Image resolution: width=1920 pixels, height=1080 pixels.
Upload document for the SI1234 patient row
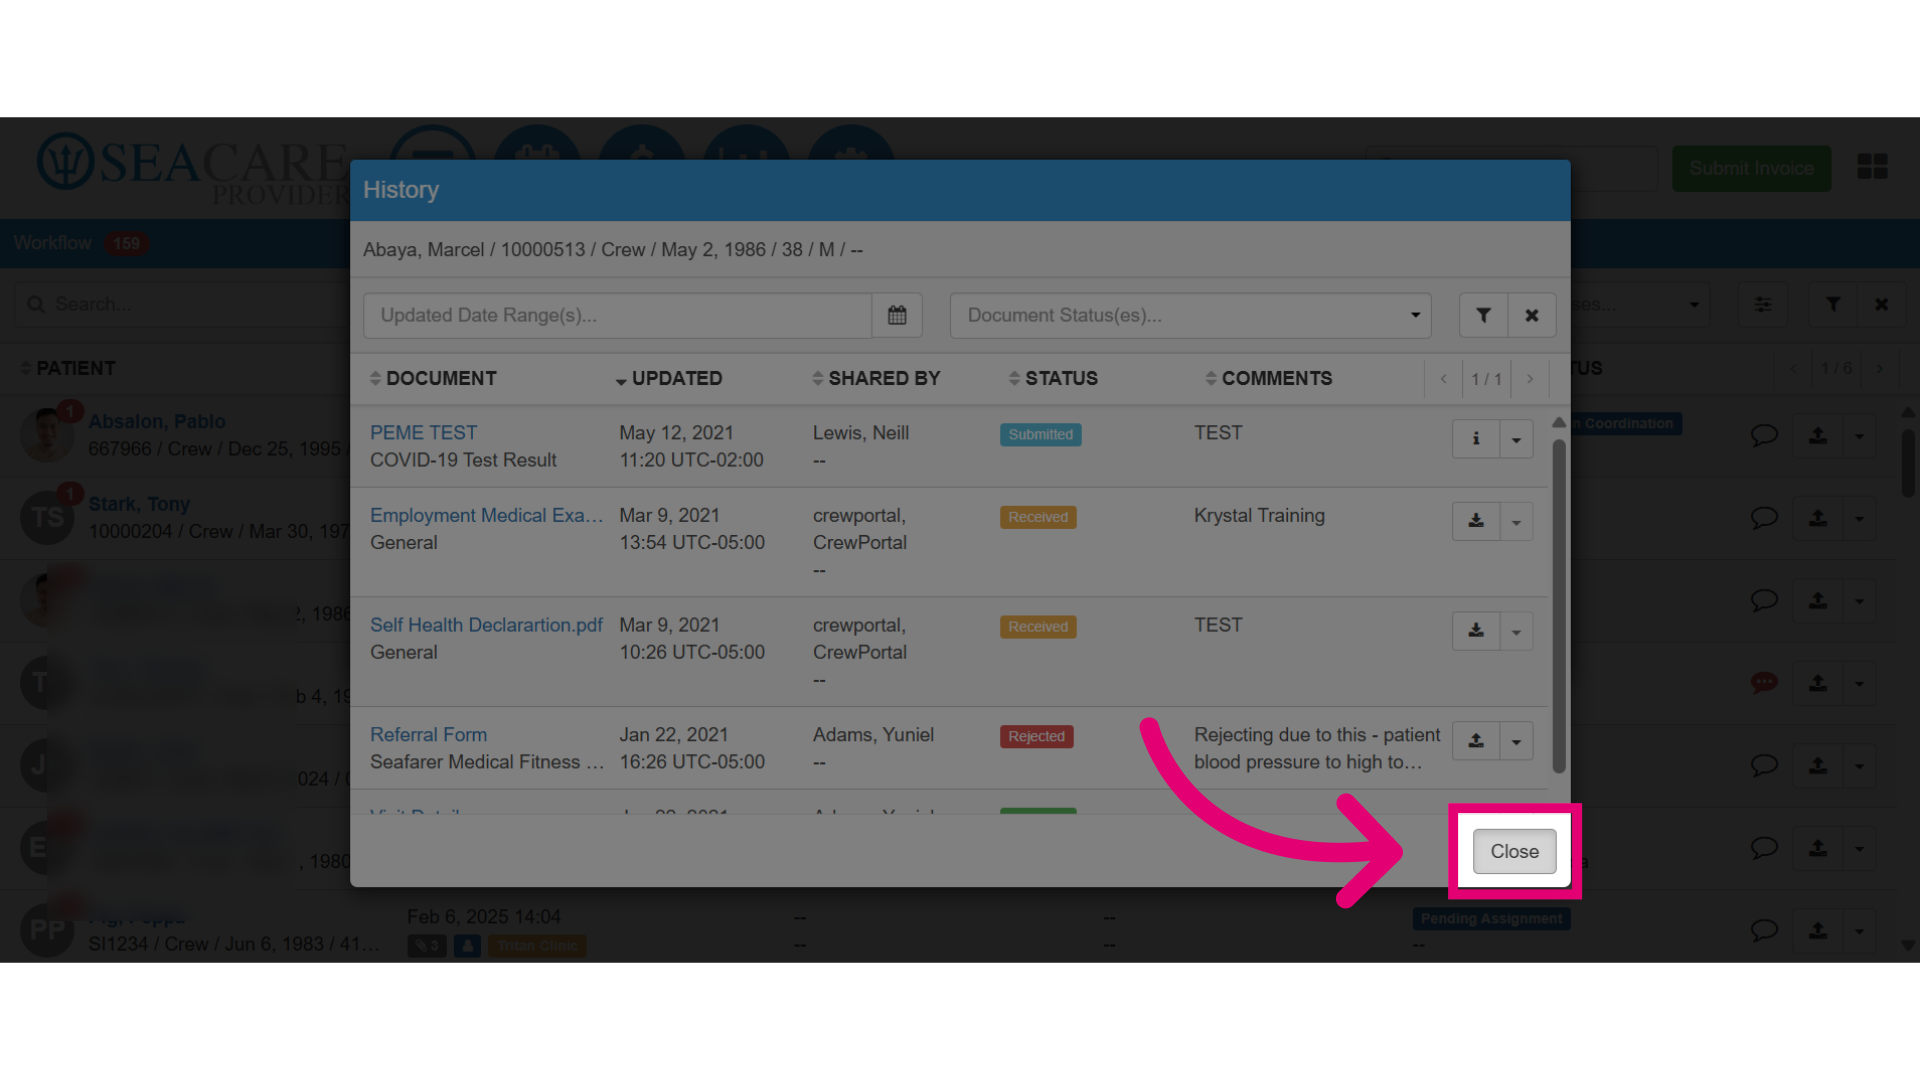pos(1818,930)
